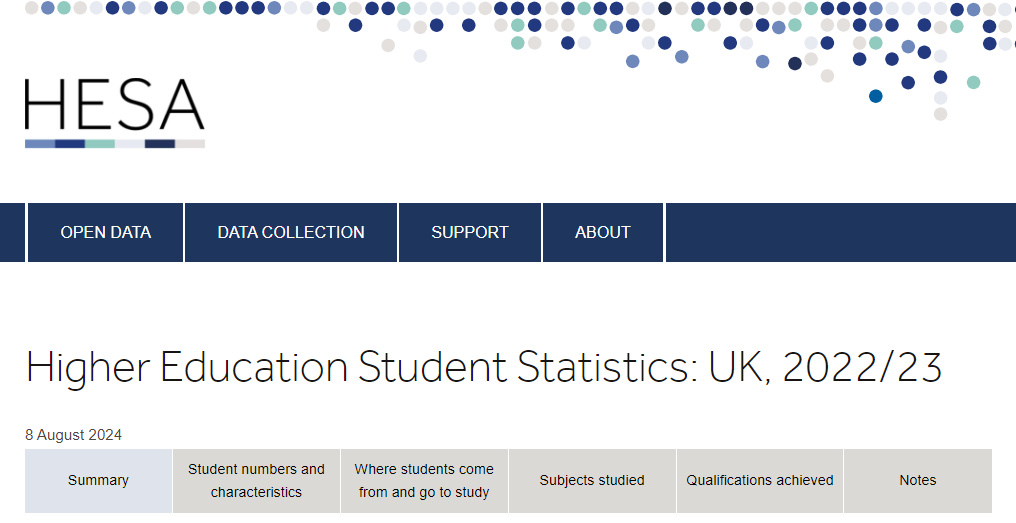Open Student numbers and characteristics tab
Viewport: 1016px width, 523px height.
(257, 480)
